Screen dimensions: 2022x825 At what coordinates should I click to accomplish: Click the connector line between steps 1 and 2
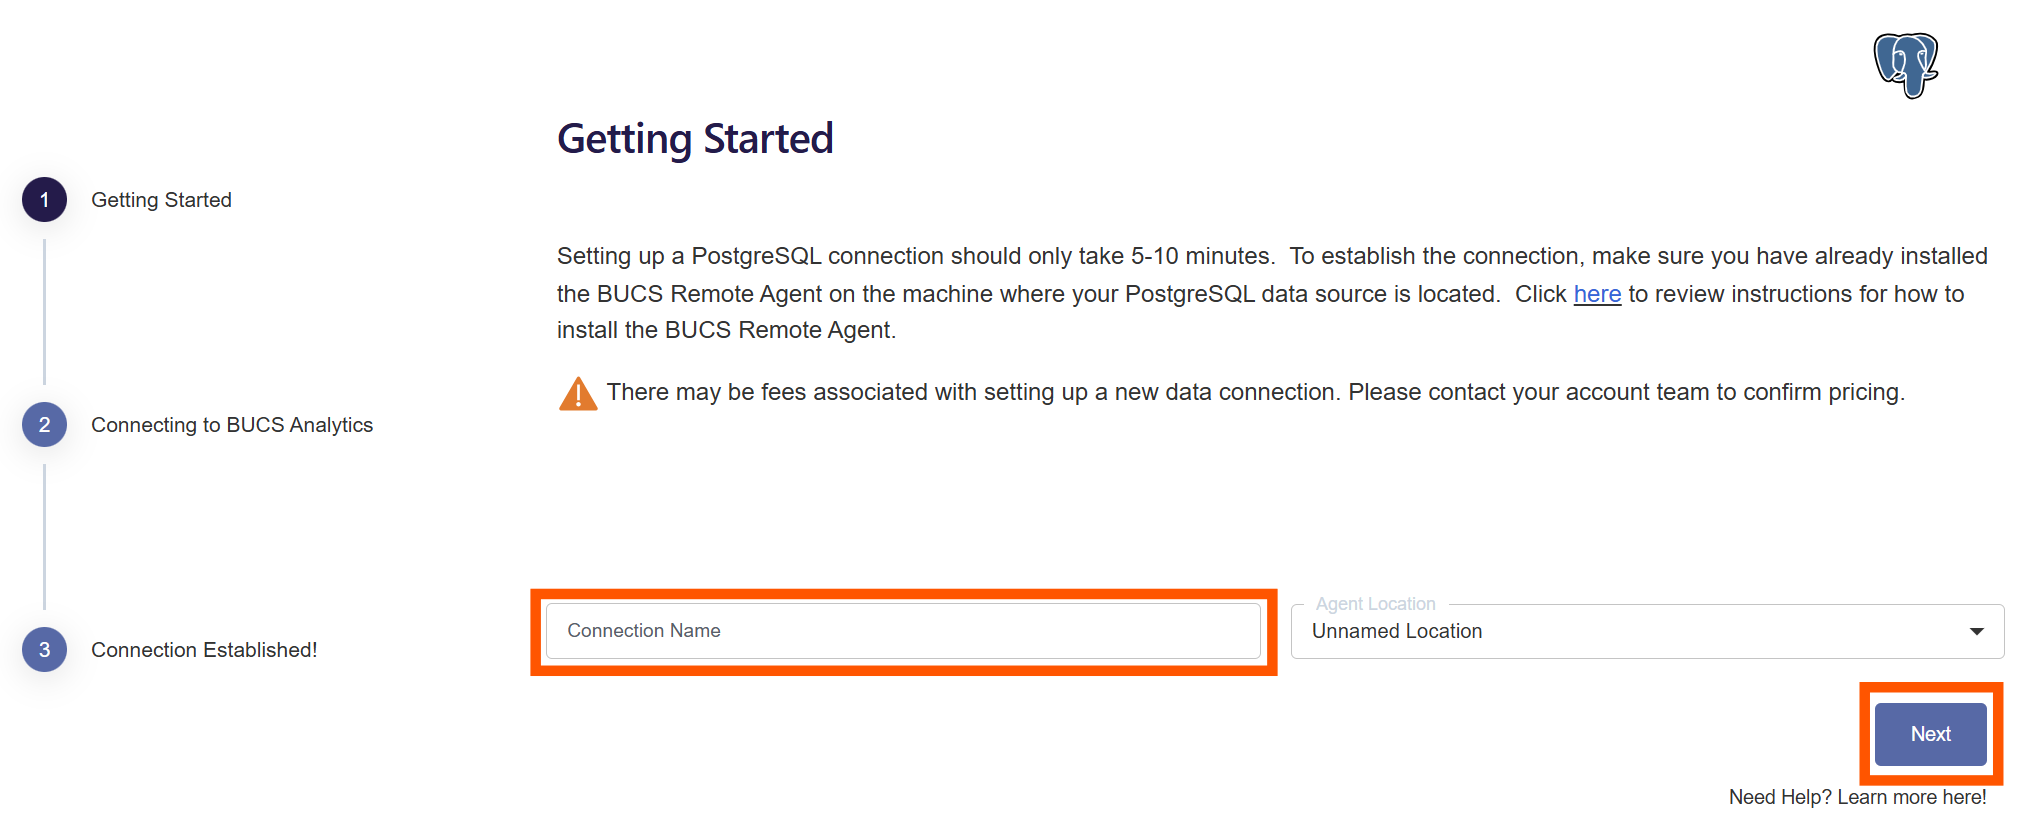[44, 312]
